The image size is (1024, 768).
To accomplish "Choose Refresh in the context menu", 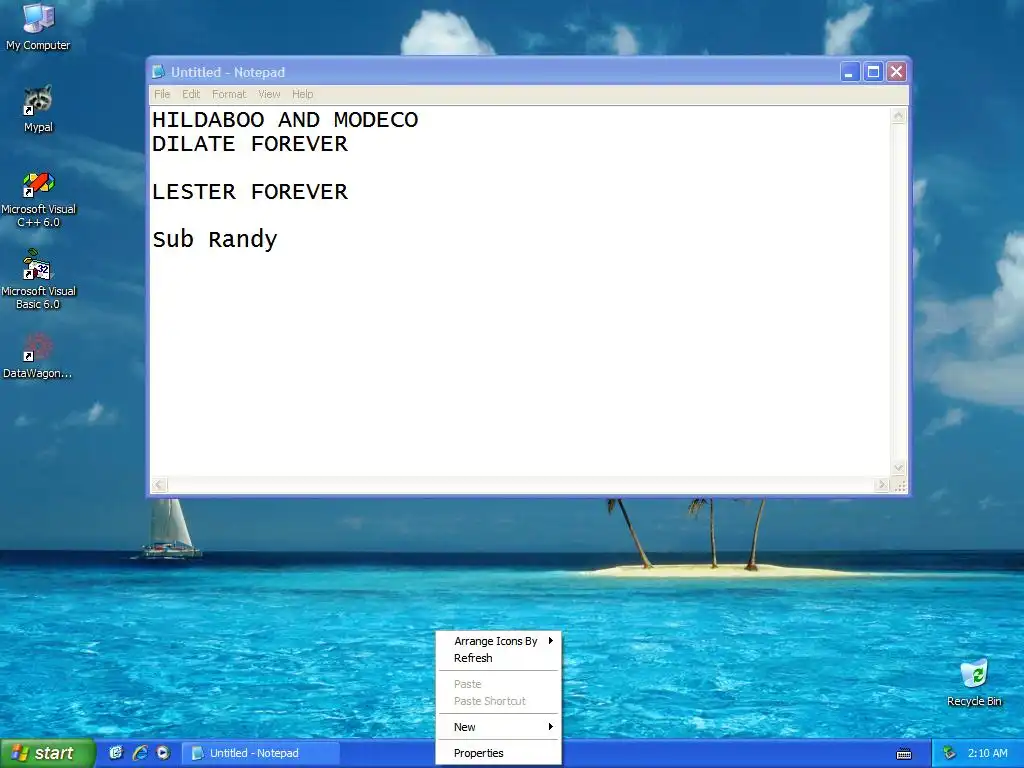I will tap(498, 658).
